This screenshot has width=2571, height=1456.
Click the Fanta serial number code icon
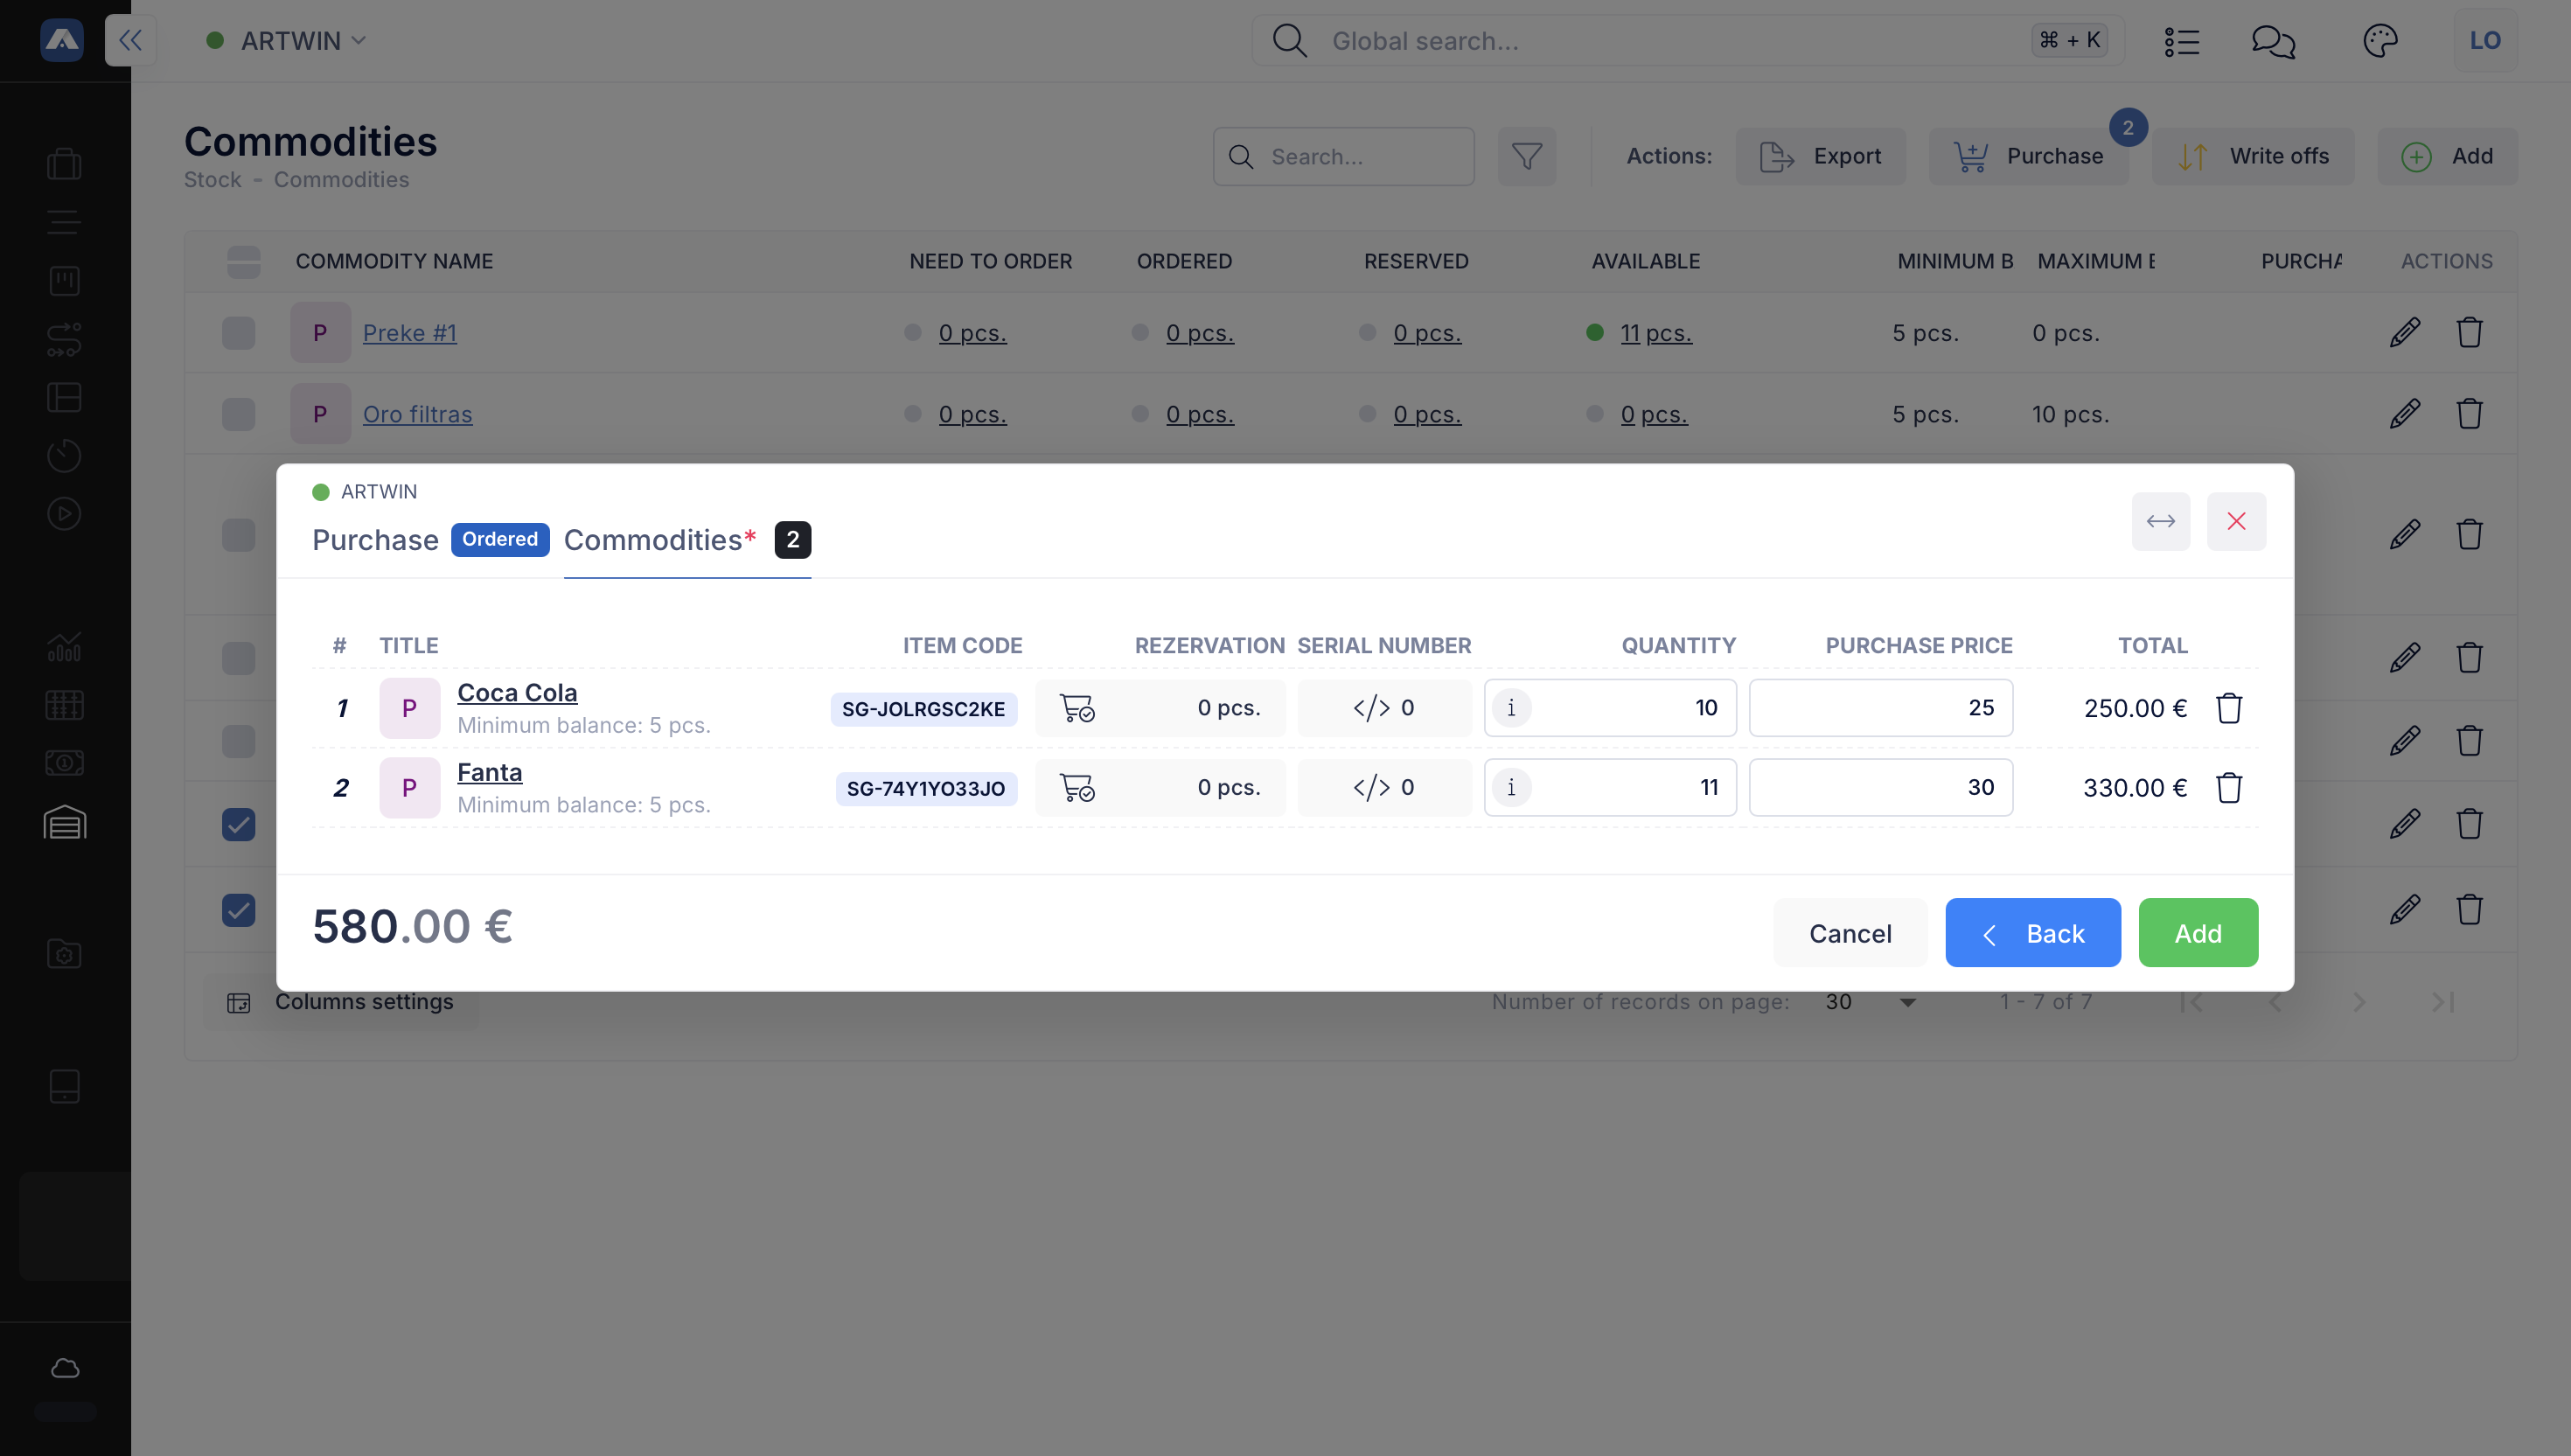tap(1371, 788)
